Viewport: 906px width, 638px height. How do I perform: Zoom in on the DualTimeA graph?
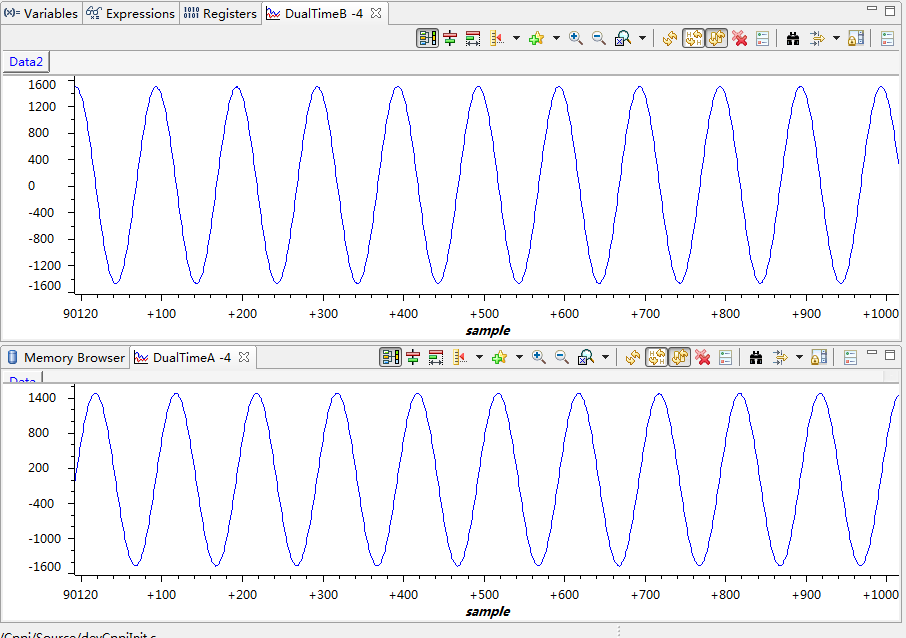coord(539,358)
